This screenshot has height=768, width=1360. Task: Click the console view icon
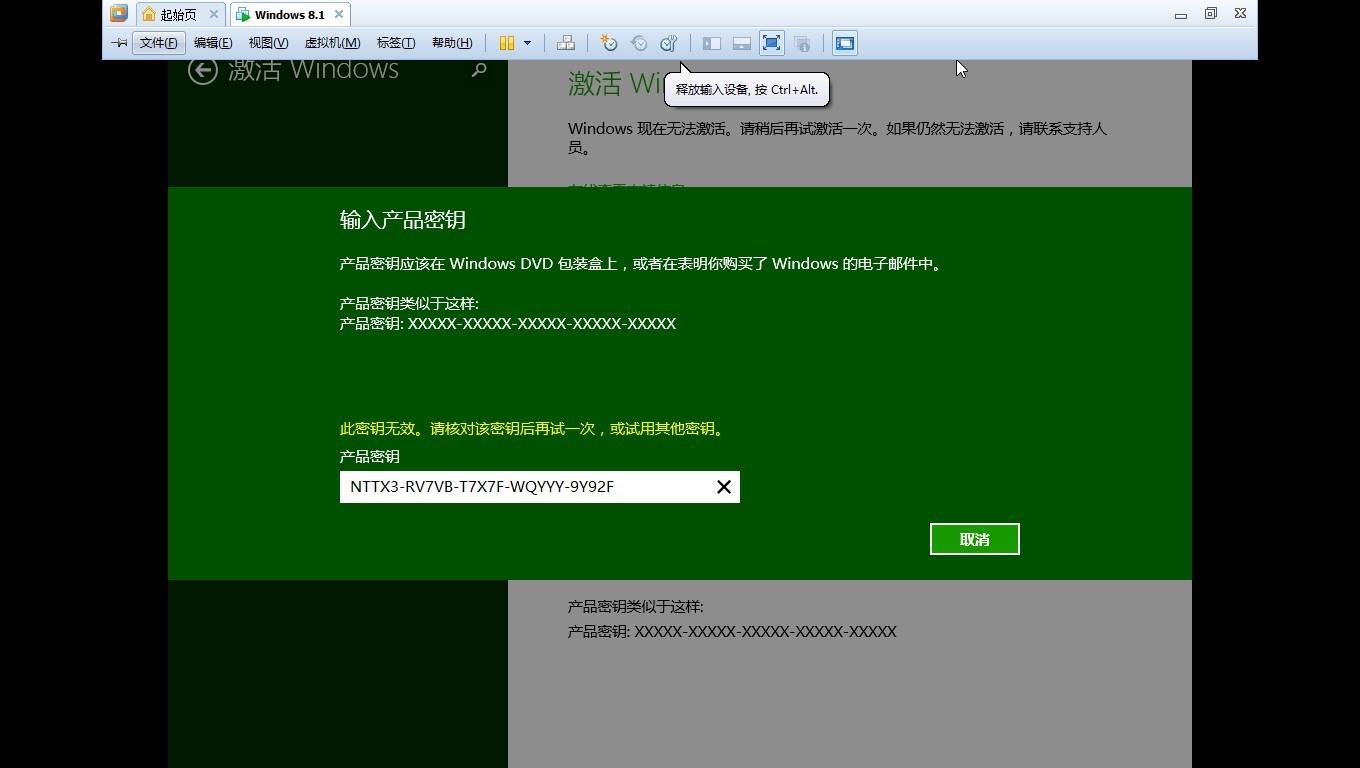845,43
